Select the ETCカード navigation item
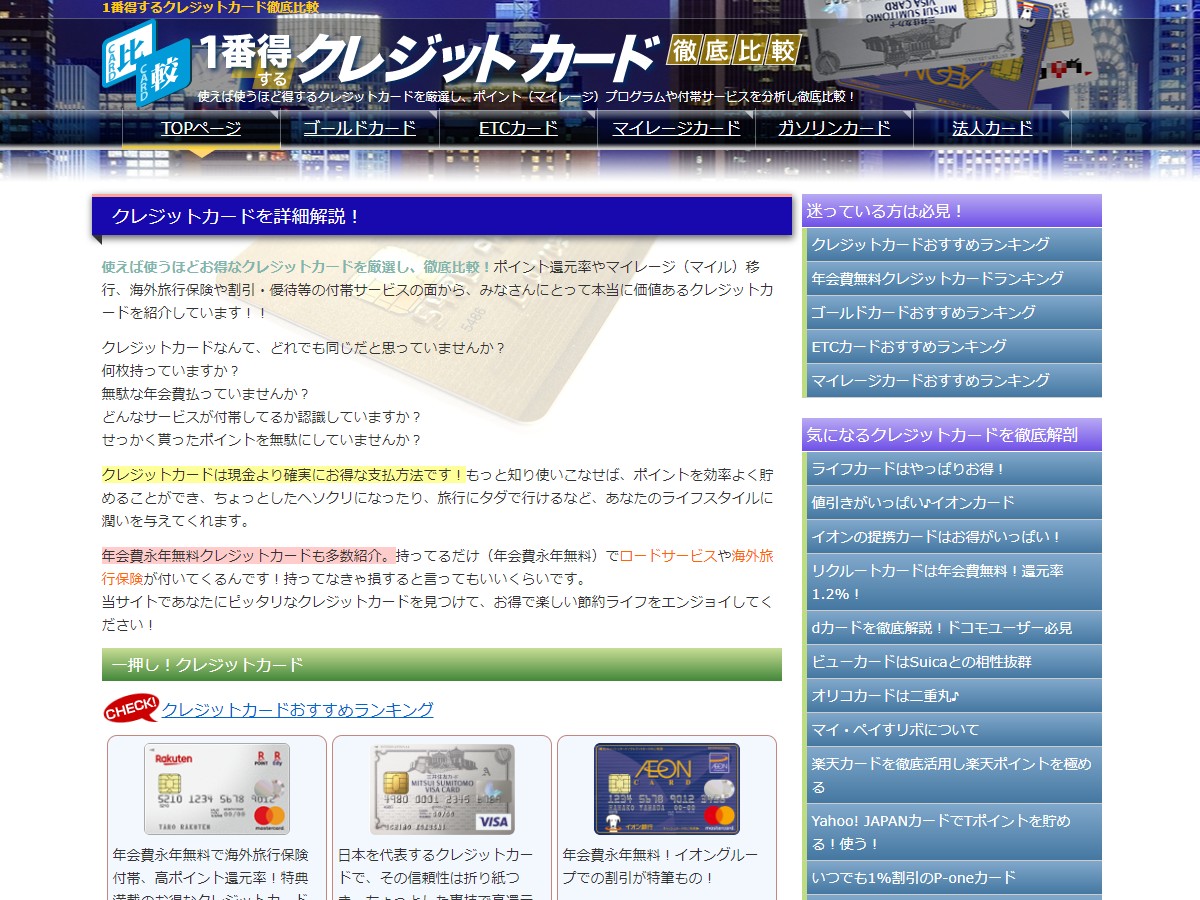The image size is (1200, 900). click(x=518, y=128)
